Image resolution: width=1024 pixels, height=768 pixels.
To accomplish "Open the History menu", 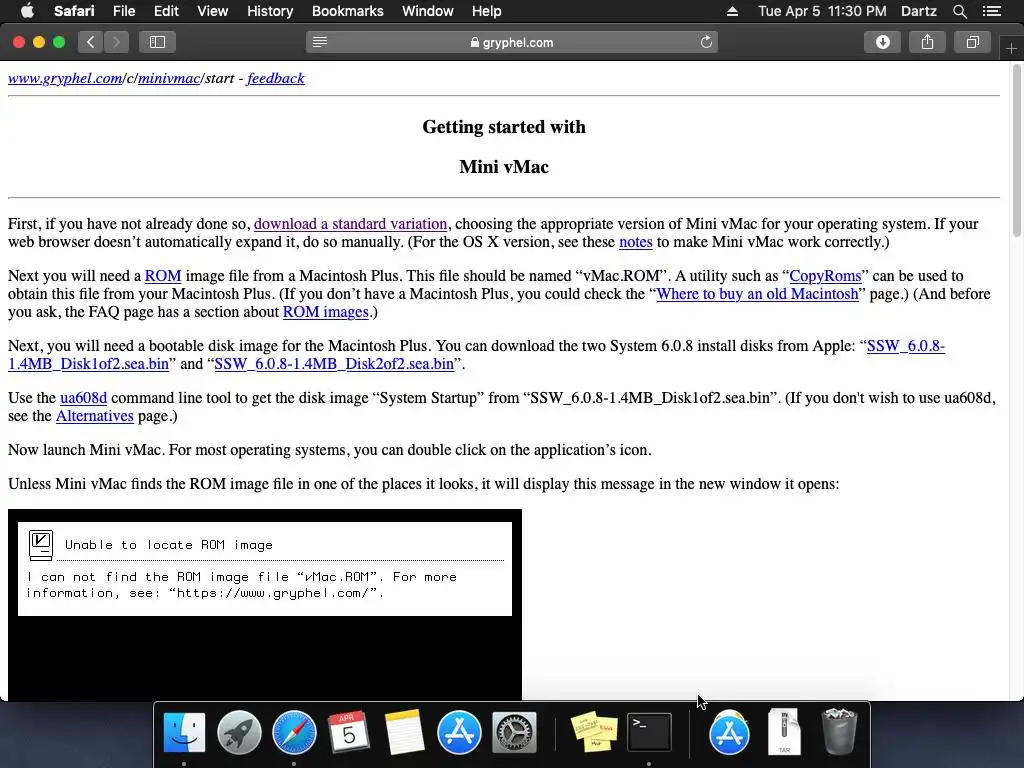I will [270, 11].
